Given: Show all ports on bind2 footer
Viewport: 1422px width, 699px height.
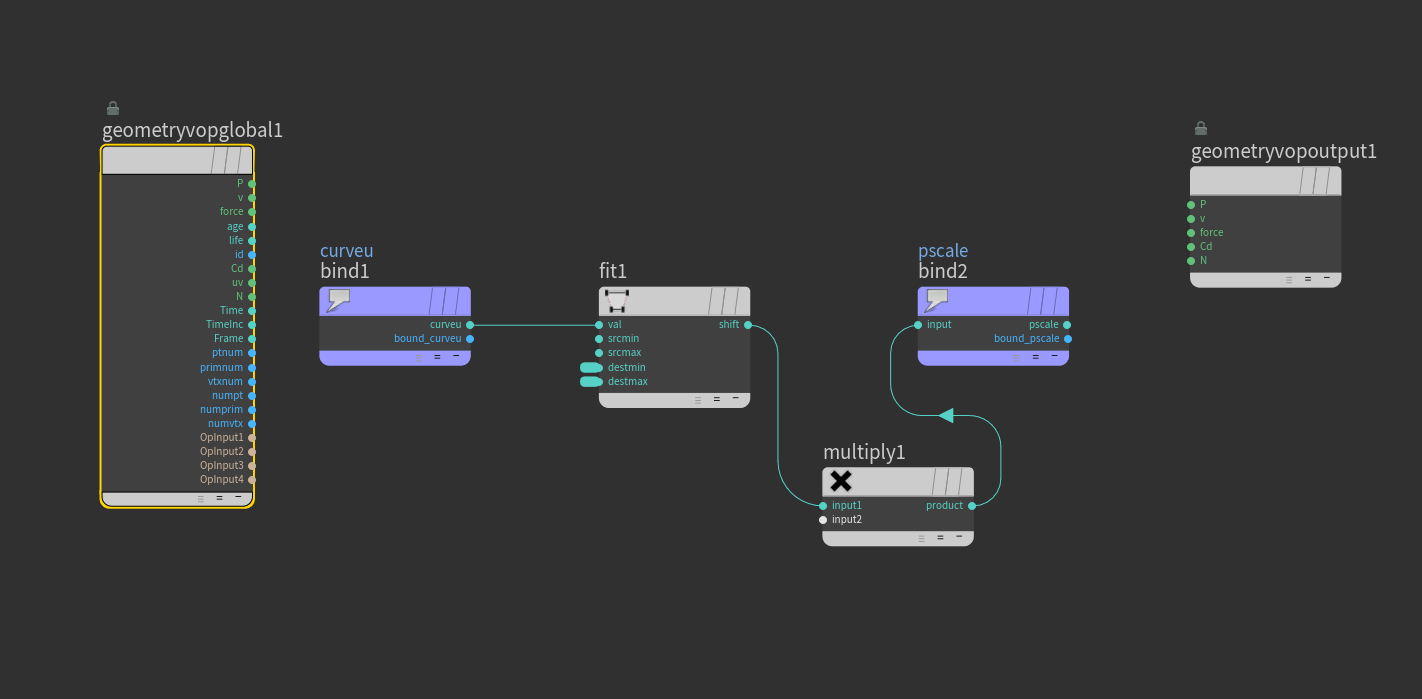Looking at the screenshot, I should point(1016,357).
